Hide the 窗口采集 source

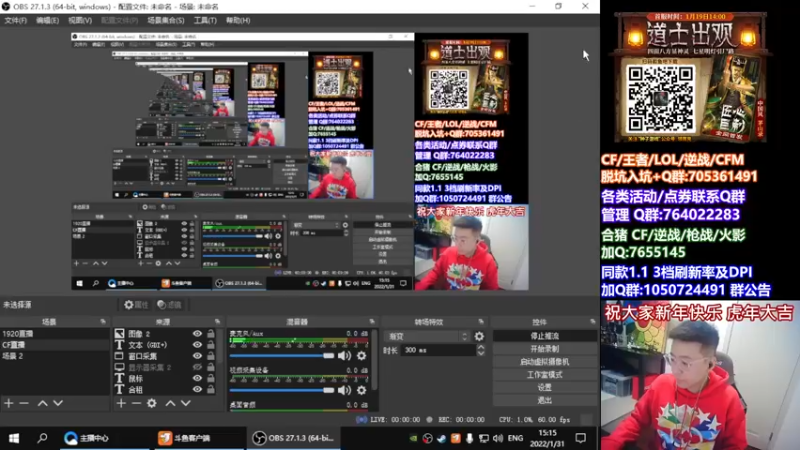197,356
